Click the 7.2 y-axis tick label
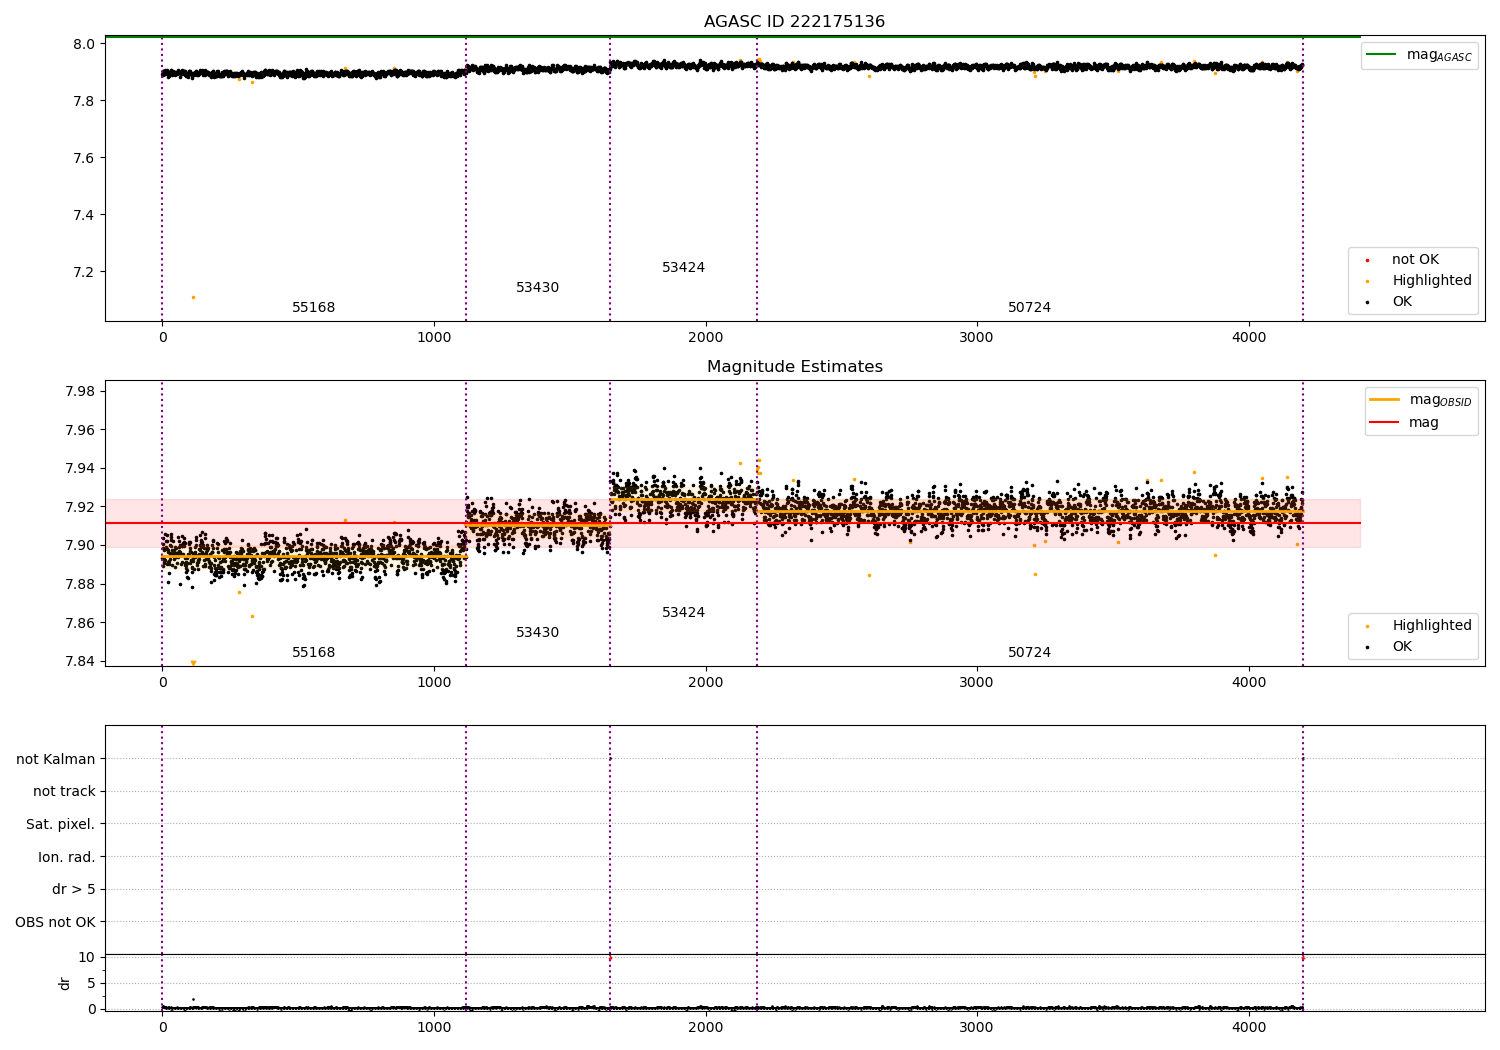 click(85, 272)
